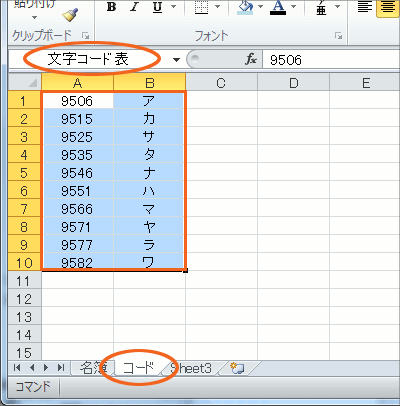The width and height of the screenshot is (400, 406).
Task: Click cell containing 9577
Action: tap(77, 244)
